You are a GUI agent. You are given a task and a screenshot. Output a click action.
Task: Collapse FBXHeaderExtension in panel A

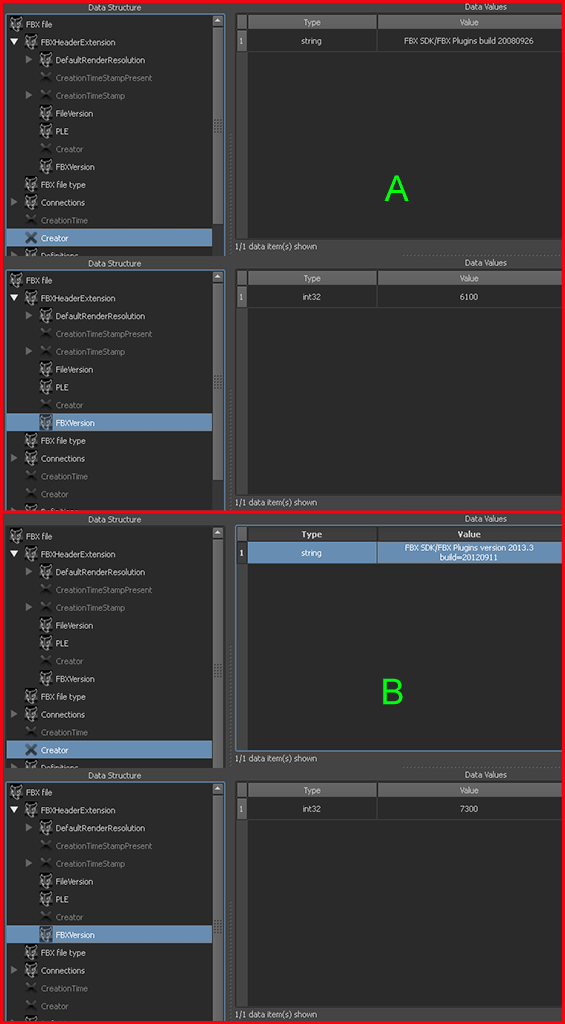click(14, 42)
